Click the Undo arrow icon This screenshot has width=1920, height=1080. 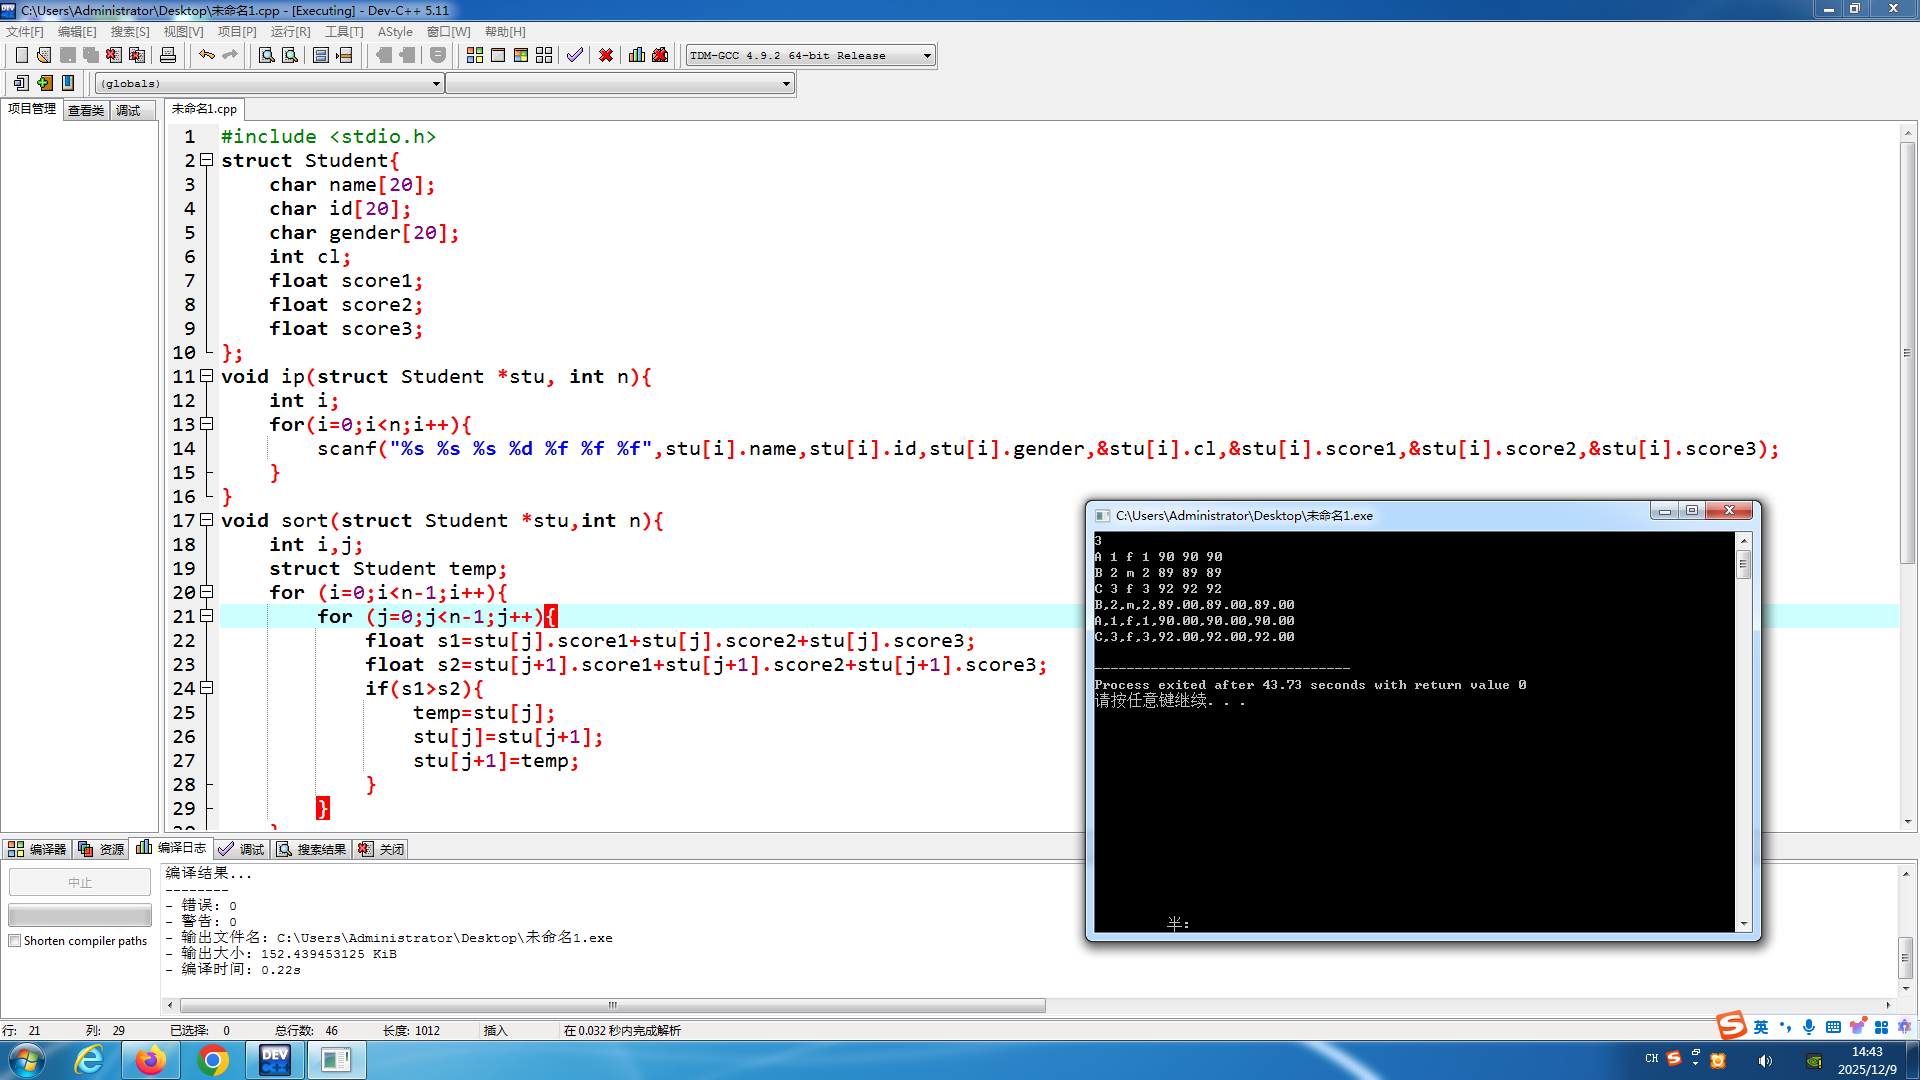pyautogui.click(x=206, y=55)
